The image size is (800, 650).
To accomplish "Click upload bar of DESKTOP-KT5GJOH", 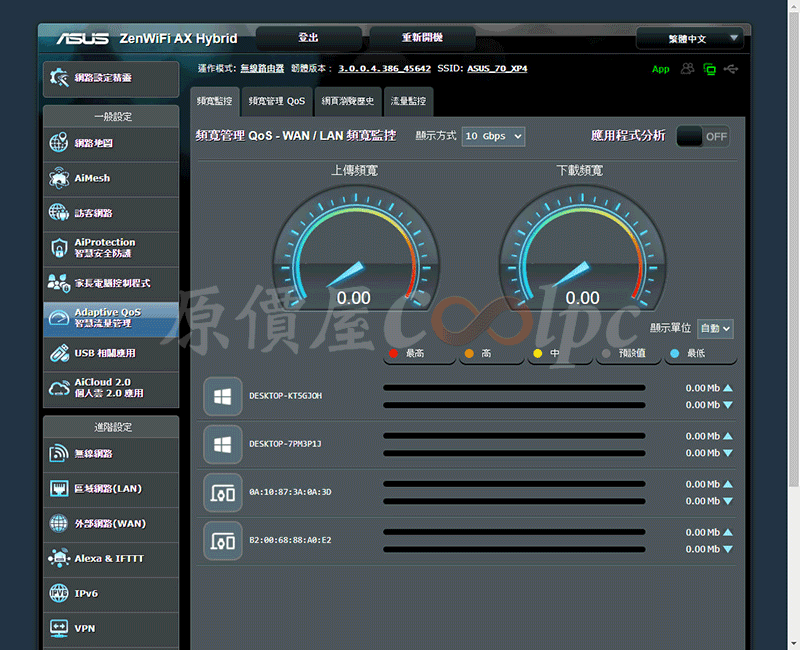I will coord(514,388).
